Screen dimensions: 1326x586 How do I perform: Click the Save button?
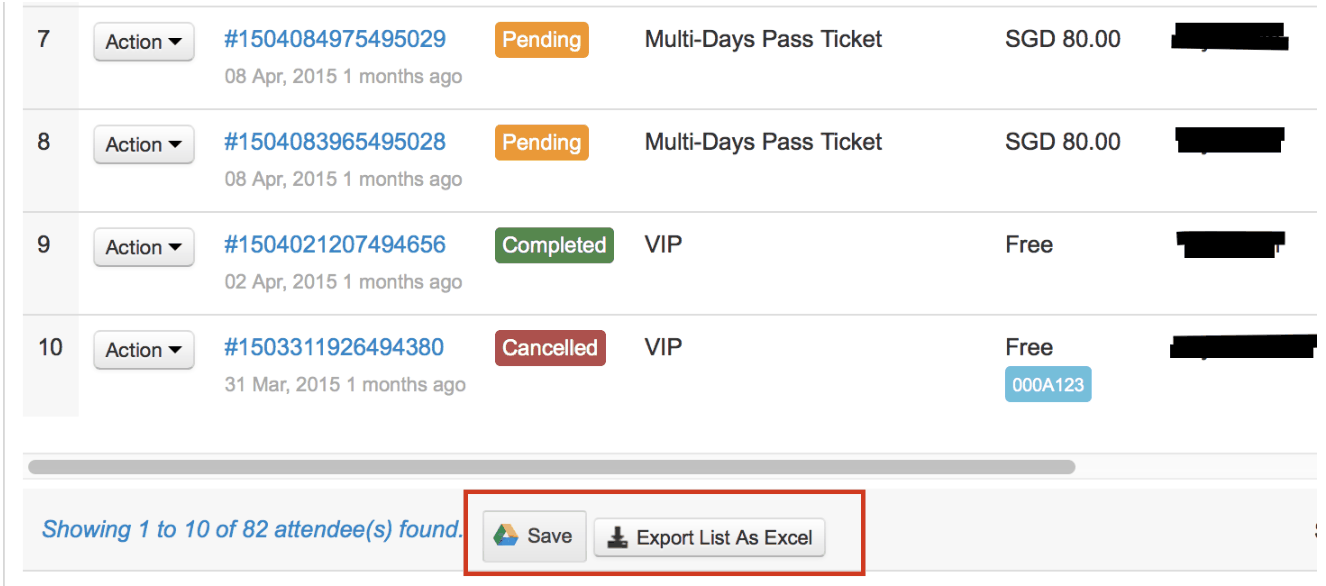535,536
